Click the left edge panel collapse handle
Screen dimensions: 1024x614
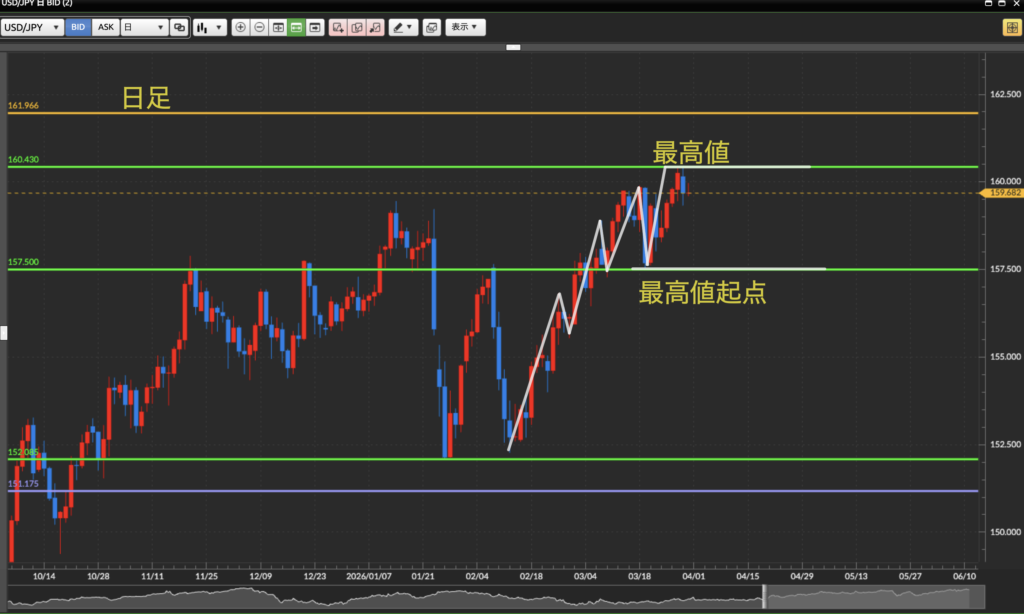pos(3,333)
